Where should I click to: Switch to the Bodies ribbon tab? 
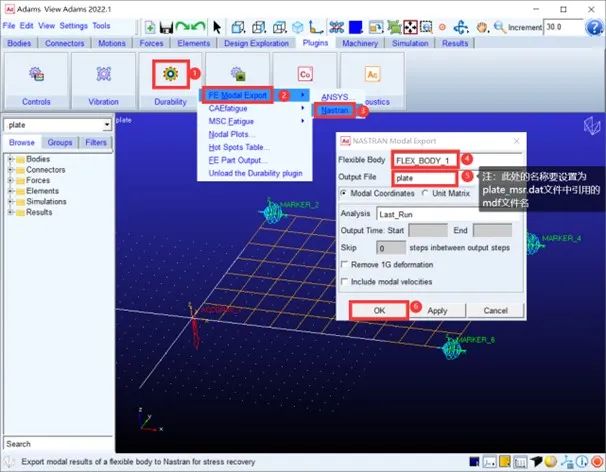point(19,43)
